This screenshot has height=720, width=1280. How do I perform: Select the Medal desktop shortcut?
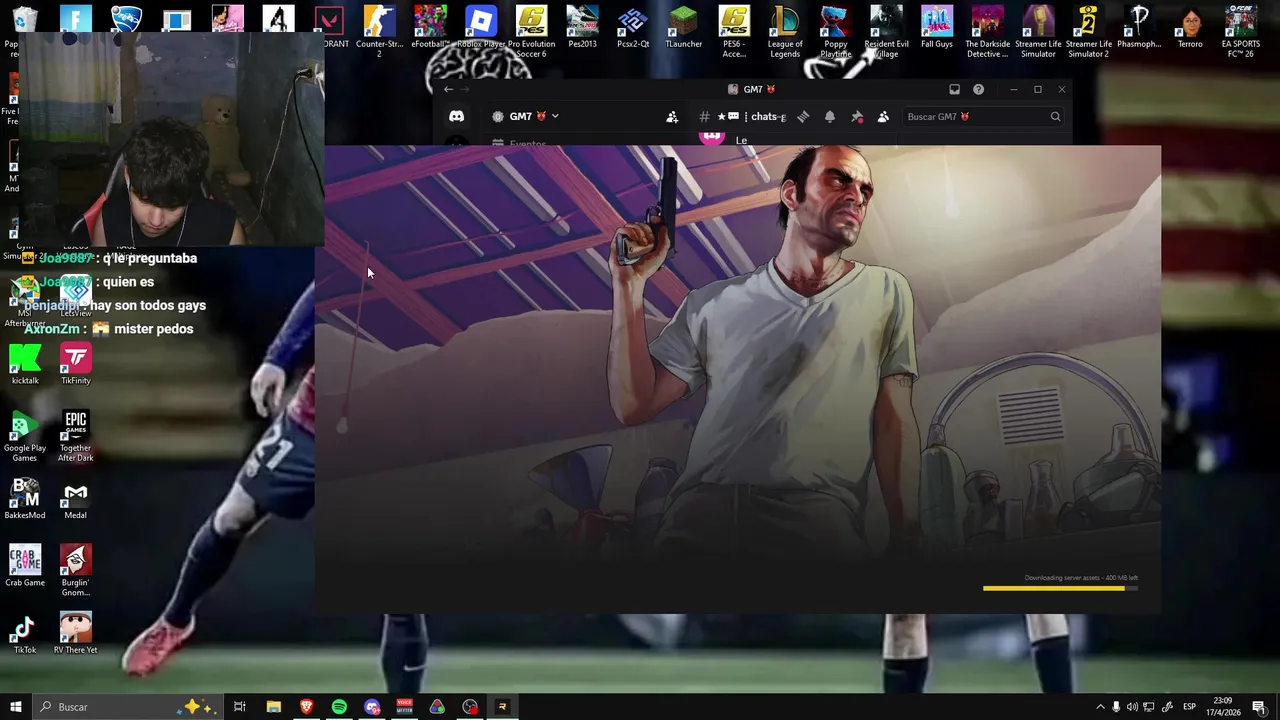coord(76,499)
